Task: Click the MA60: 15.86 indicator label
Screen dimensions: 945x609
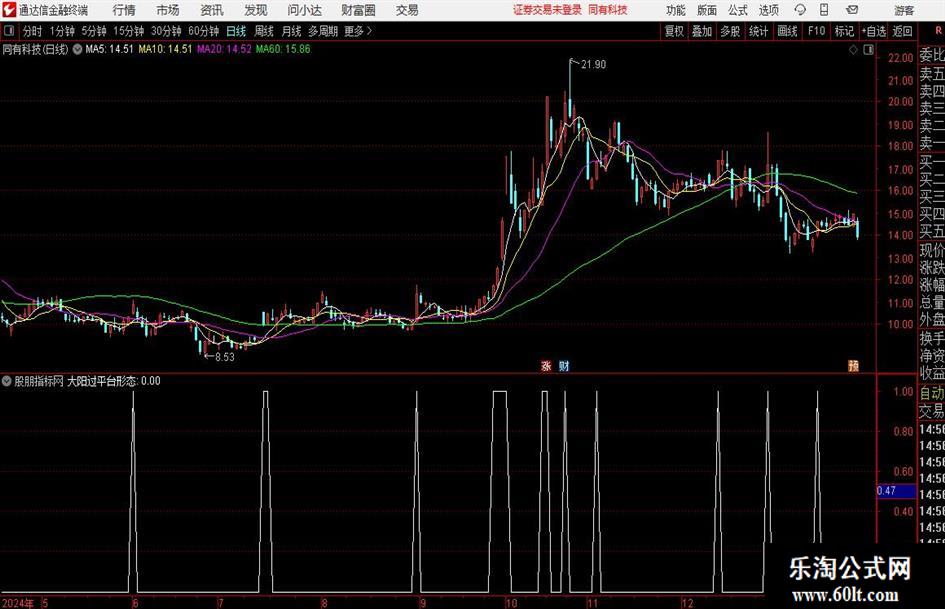Action: [283, 49]
